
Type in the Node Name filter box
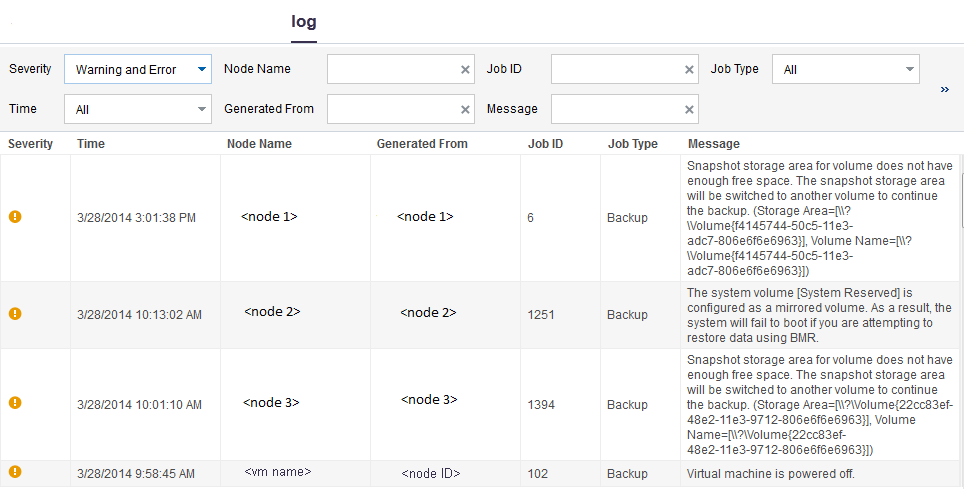pos(392,70)
